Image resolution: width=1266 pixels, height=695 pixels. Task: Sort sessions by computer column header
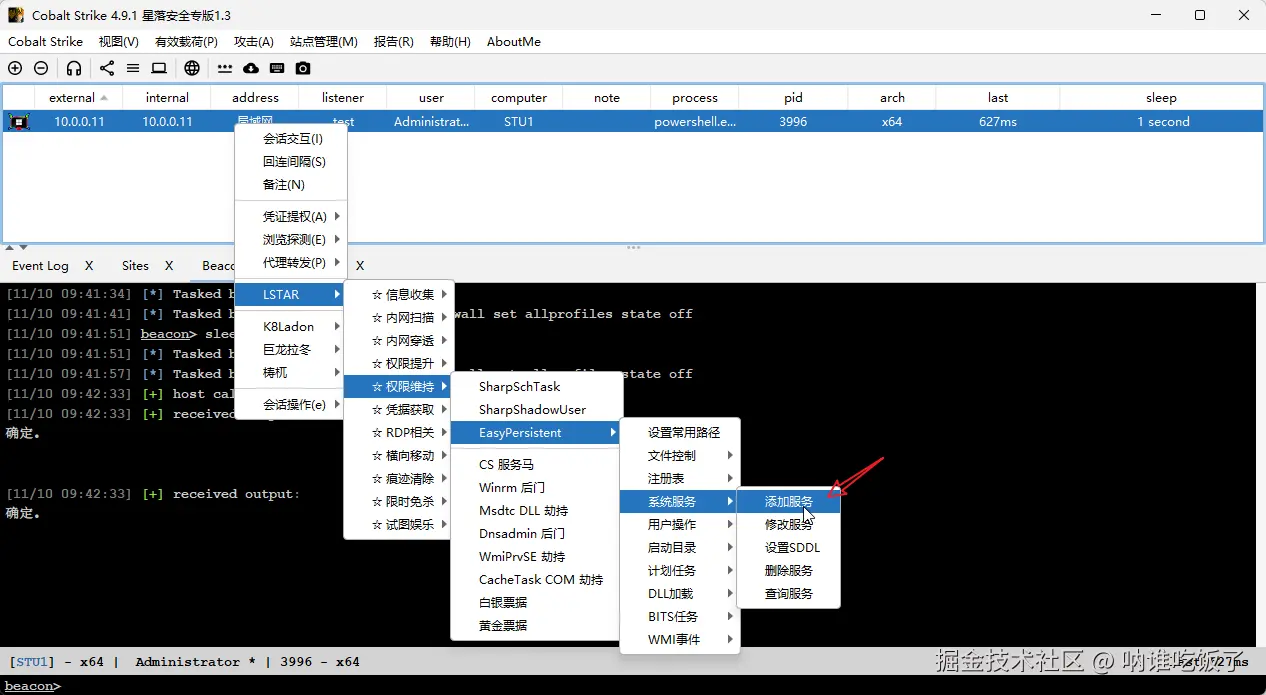[x=519, y=98]
